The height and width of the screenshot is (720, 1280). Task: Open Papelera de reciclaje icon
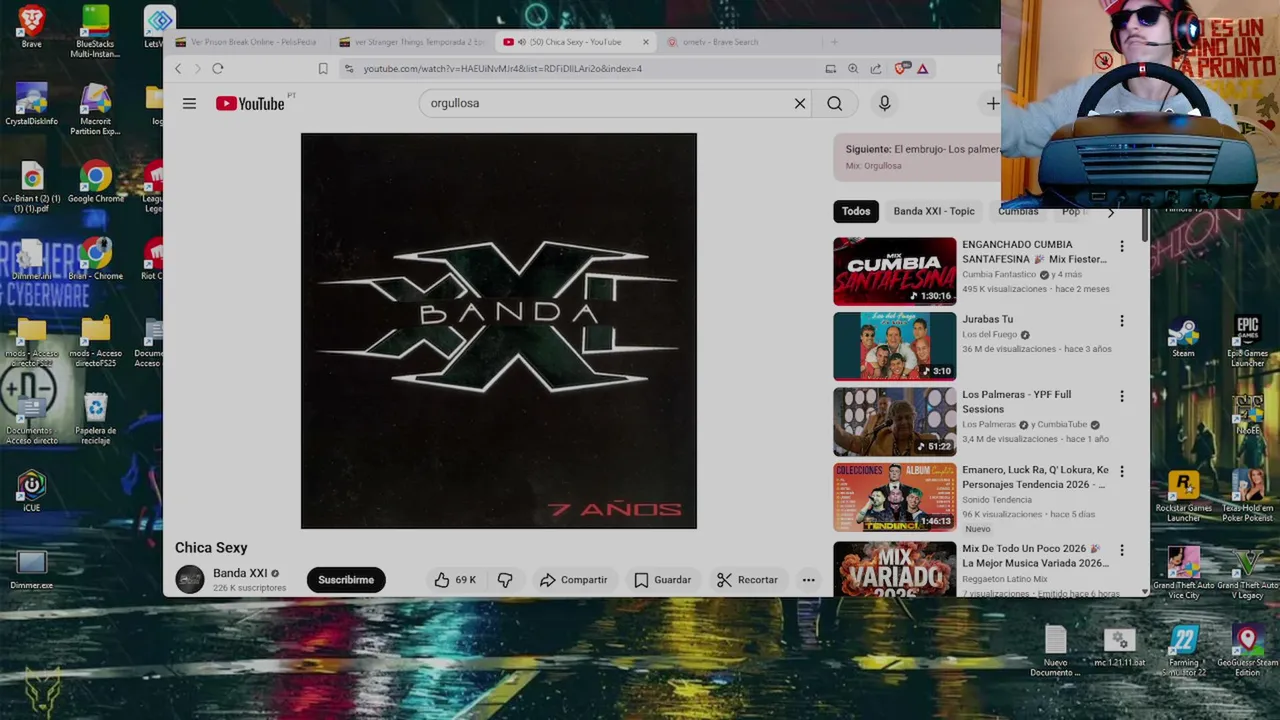tap(95, 418)
